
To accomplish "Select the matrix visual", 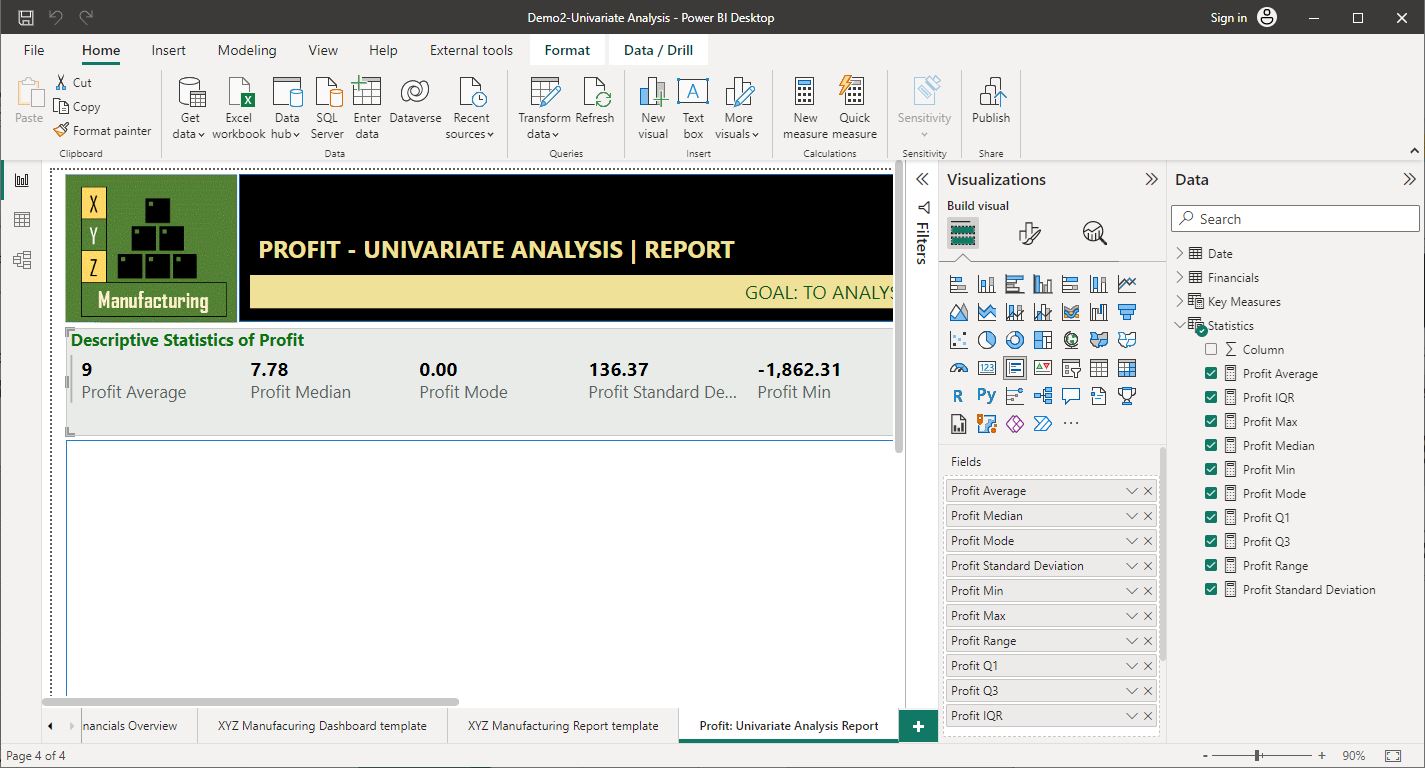I will (x=1127, y=368).
